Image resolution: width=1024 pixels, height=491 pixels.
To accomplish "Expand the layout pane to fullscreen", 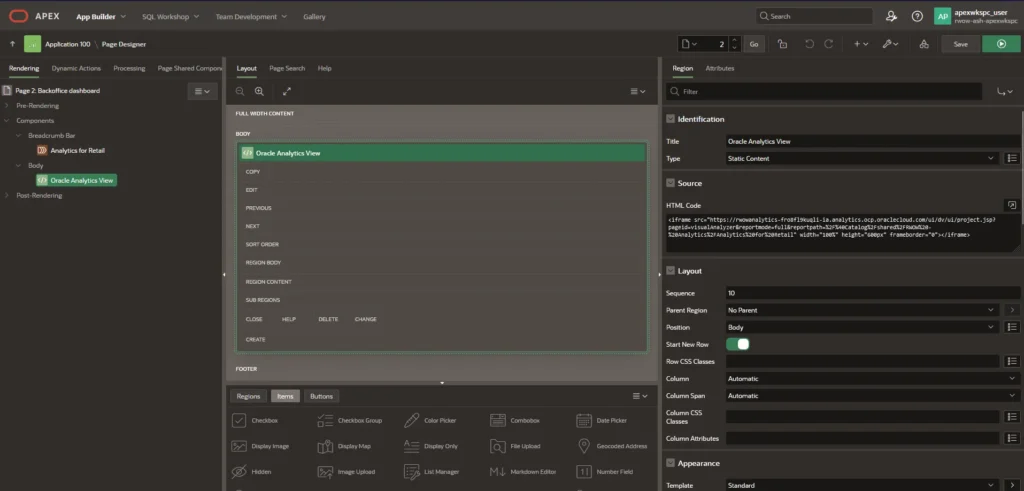I will [287, 91].
